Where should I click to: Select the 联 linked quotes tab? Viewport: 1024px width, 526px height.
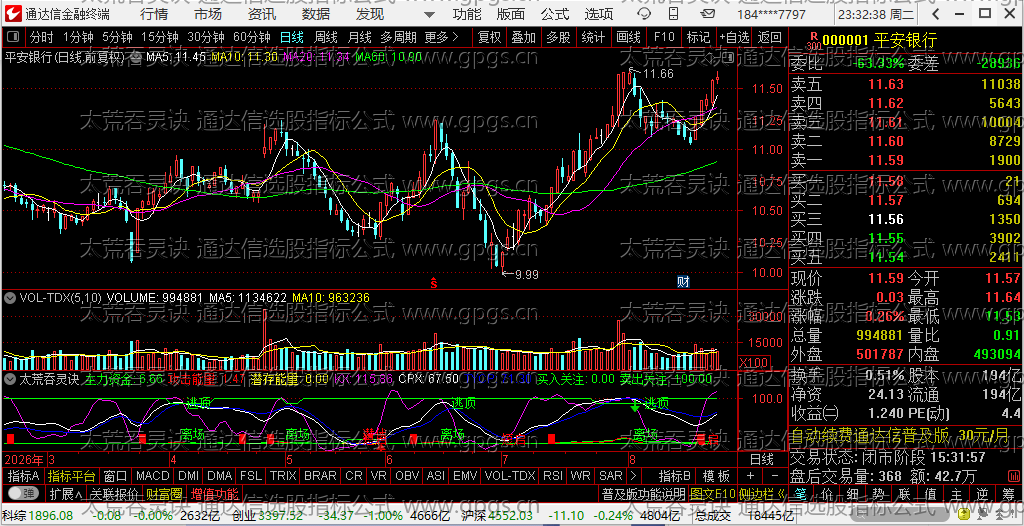pos(904,493)
